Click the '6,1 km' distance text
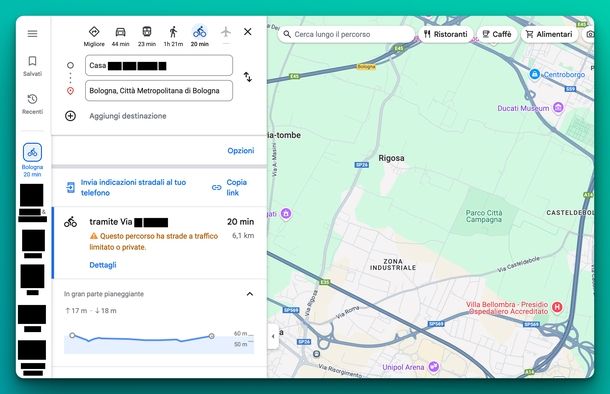610x394 pixels. (x=243, y=235)
